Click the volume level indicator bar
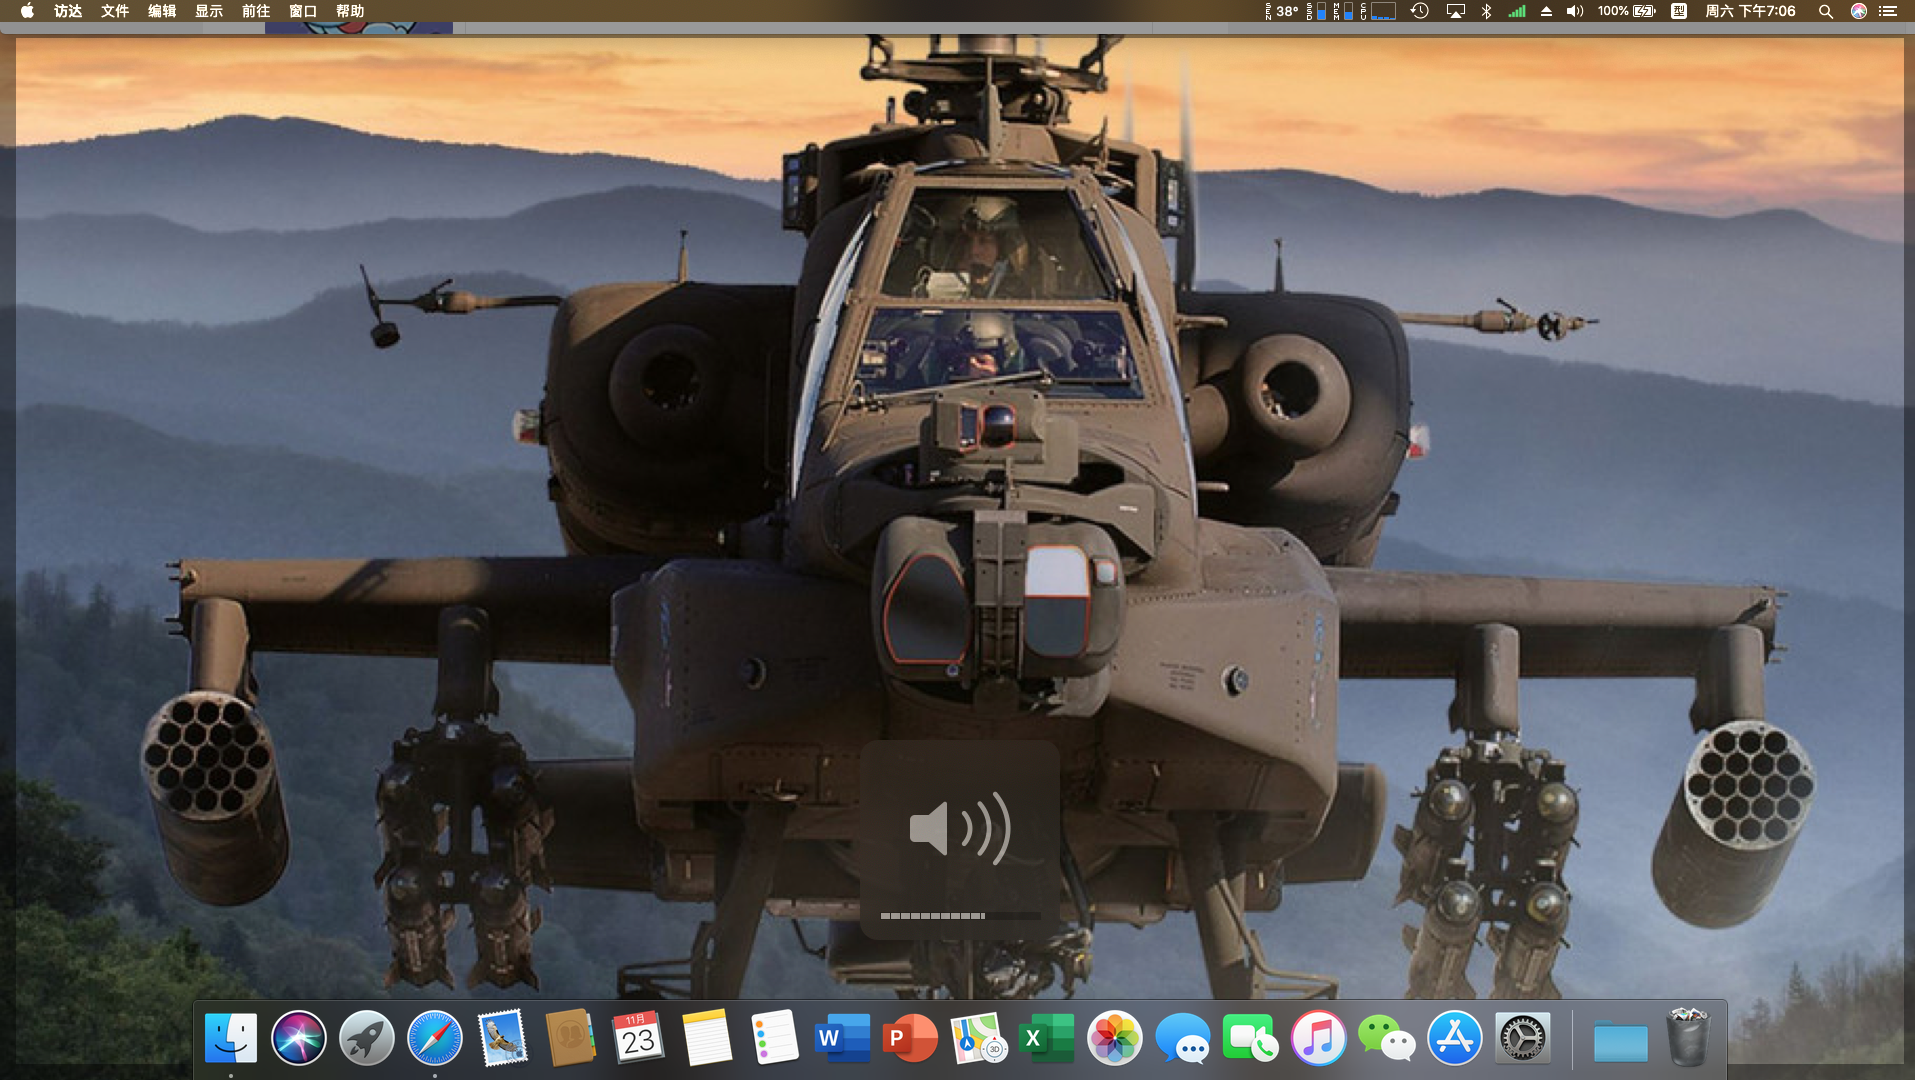The height and width of the screenshot is (1080, 1915). (959, 915)
